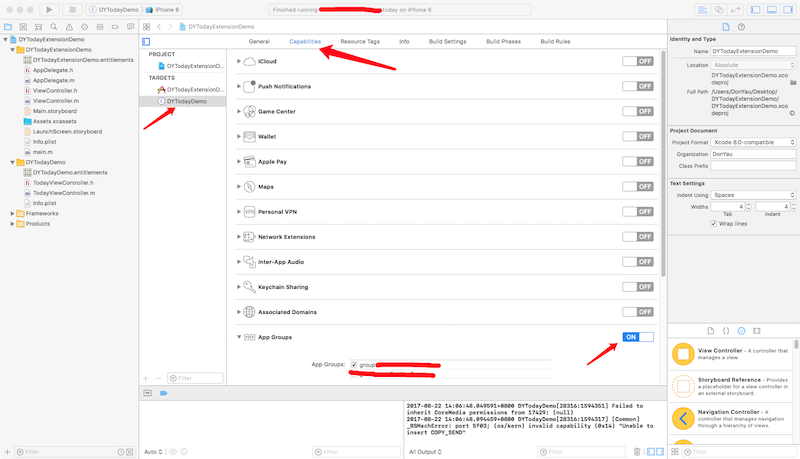Screen dimensions: 800x459
Task: Turn on the iCloud capability
Action: (x=638, y=61)
